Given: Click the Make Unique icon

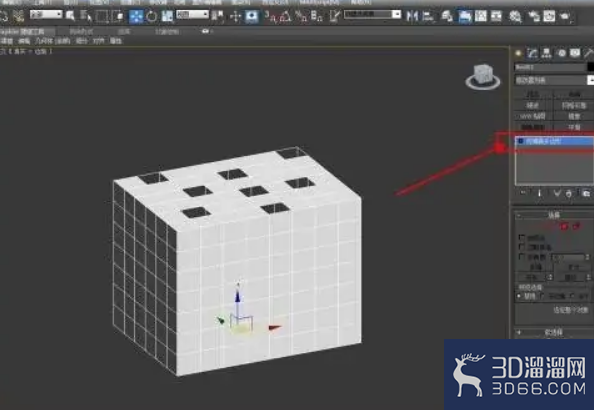Looking at the screenshot, I should click(556, 193).
